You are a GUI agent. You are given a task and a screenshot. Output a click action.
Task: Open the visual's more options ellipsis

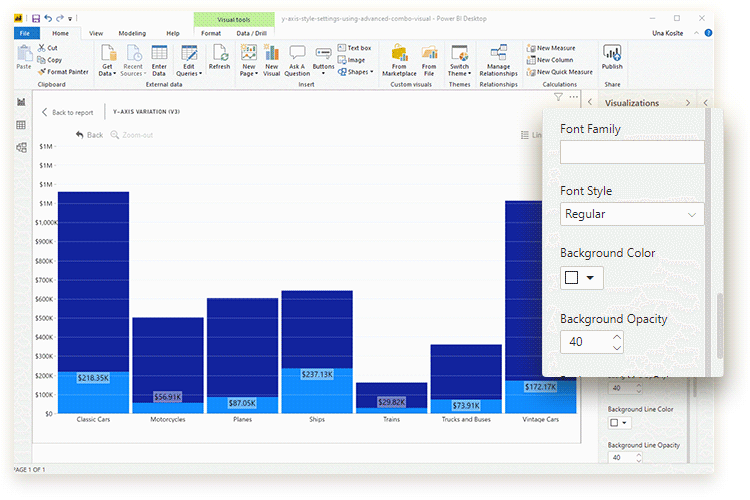574,97
